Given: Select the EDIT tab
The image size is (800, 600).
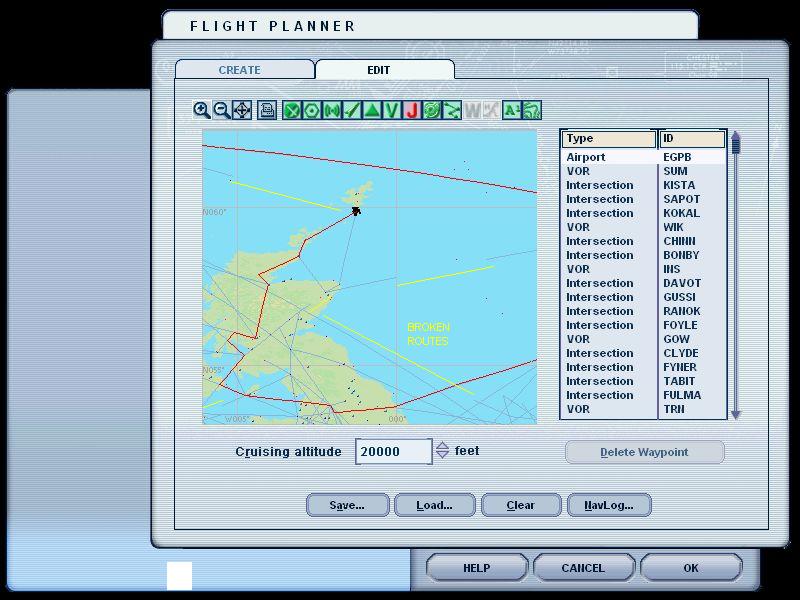Looking at the screenshot, I should click(378, 70).
